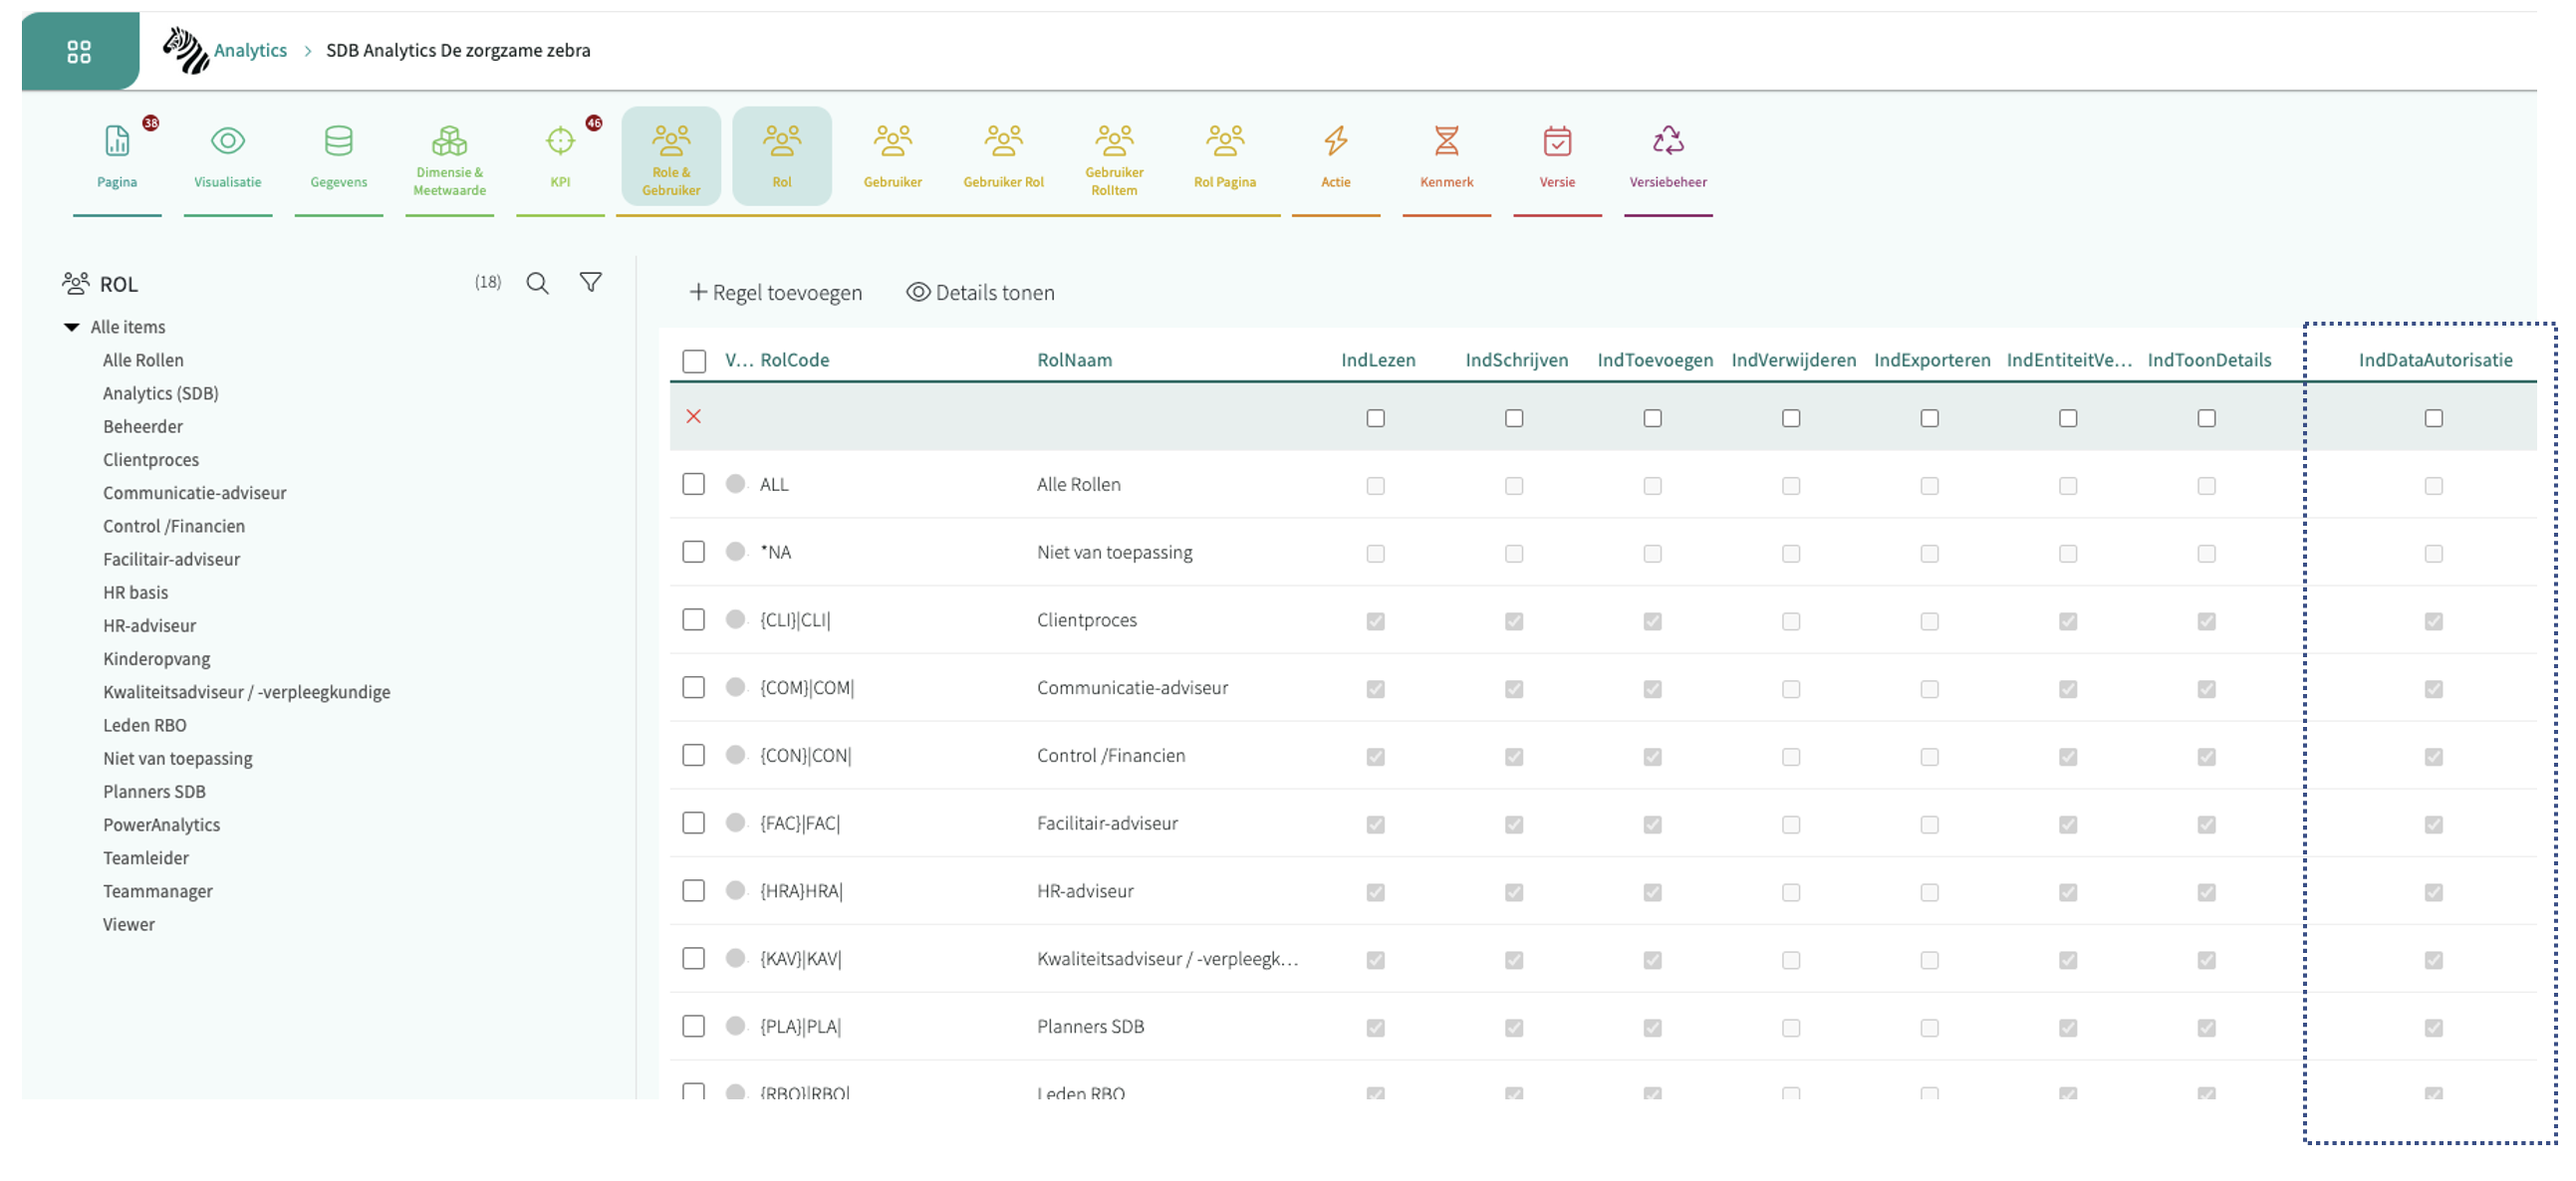Open the Visualisatie eye icon
This screenshot has height=1181, width=2576.
click(x=228, y=141)
